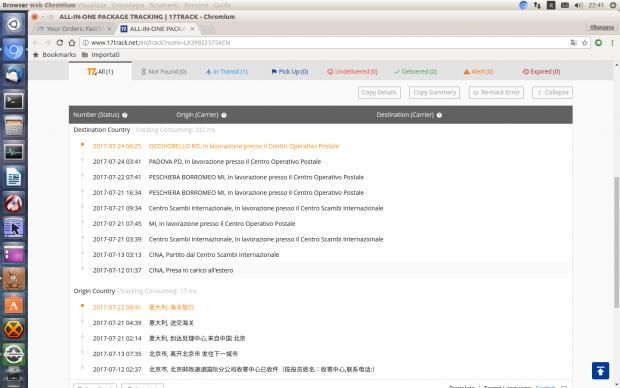Select the Undelivered (0) tab
Viewport: 620px width, 388px height.
[x=352, y=72]
